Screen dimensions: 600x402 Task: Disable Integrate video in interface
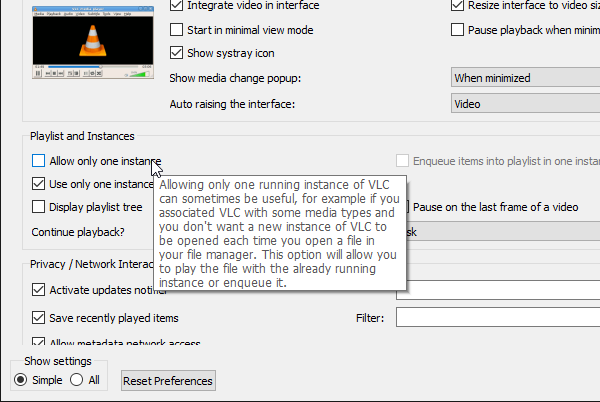point(178,7)
